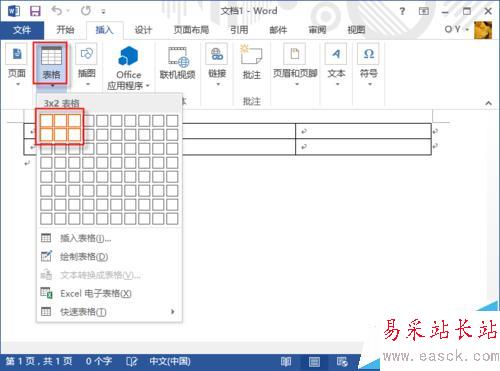Click word count 0个字 in status bar
Image resolution: width=500 pixels, height=371 pixels.
(x=98, y=361)
